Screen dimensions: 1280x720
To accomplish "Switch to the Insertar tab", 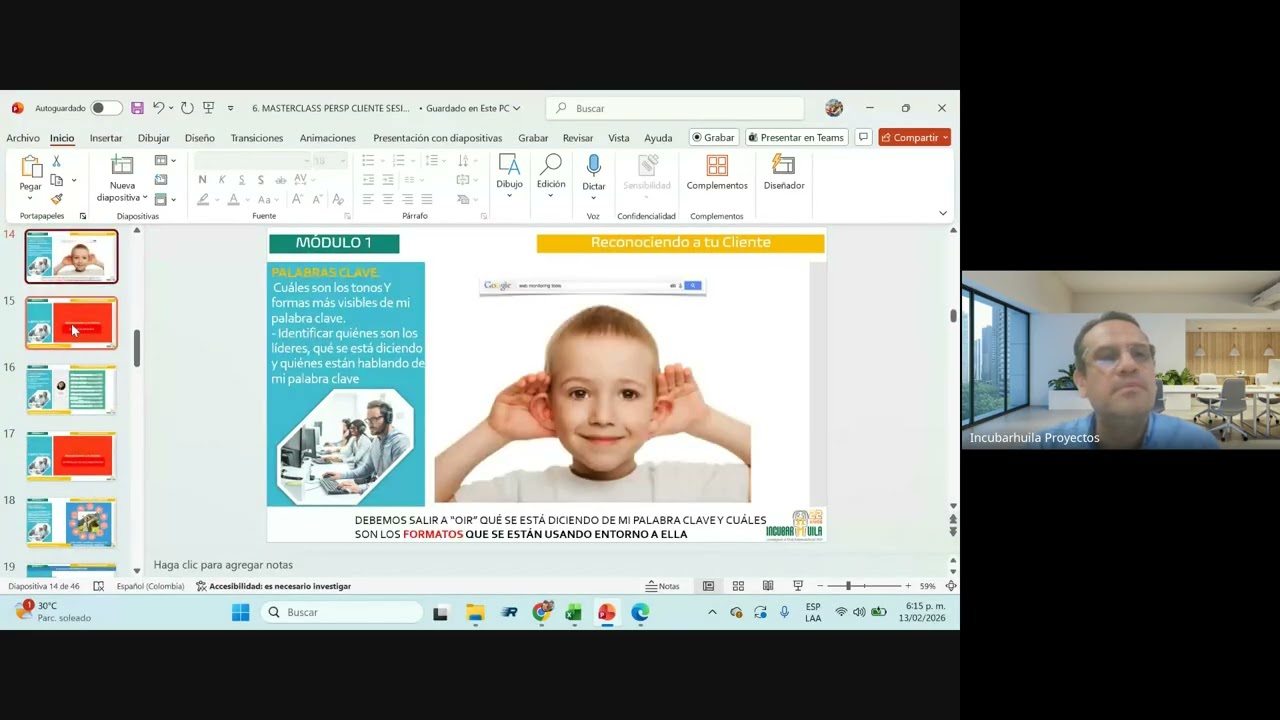I will 106,138.
